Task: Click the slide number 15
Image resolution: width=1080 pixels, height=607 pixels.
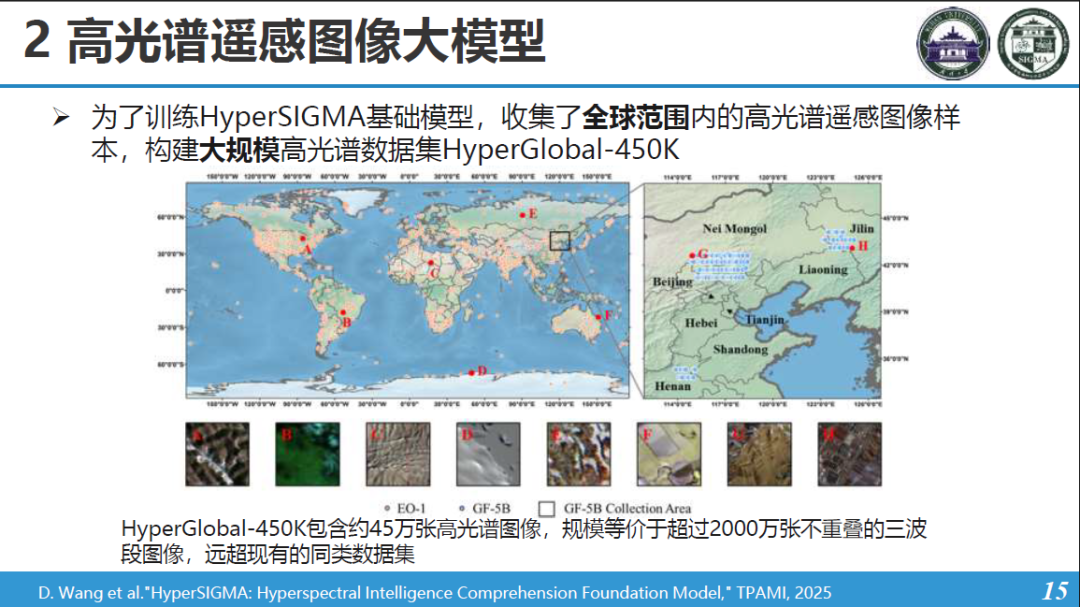Action: [1055, 590]
